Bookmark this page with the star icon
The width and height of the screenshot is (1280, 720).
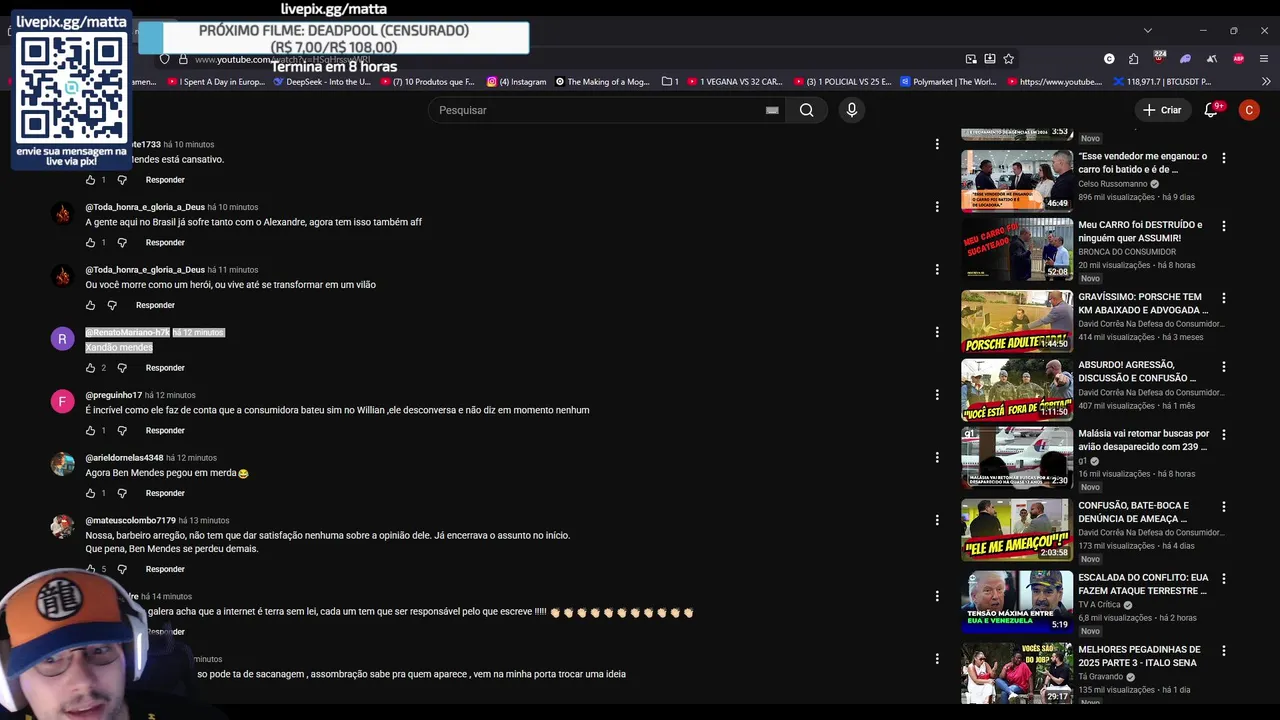[1009, 59]
